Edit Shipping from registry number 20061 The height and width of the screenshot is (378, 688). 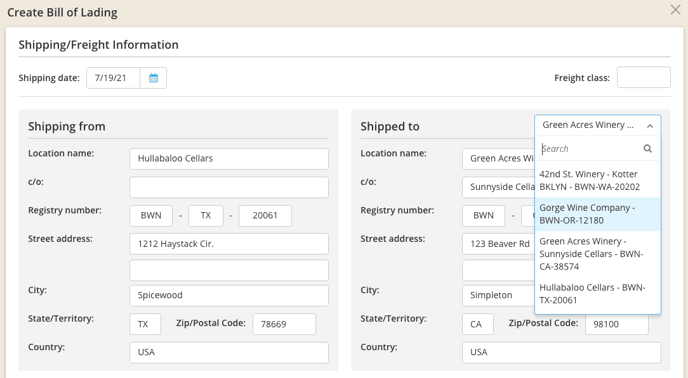(x=265, y=216)
